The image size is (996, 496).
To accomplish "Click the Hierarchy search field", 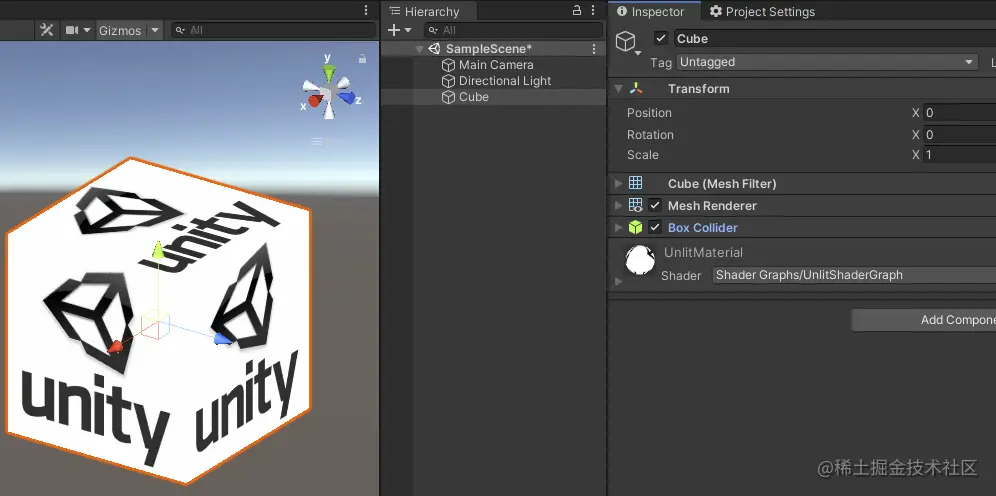I will (x=513, y=30).
